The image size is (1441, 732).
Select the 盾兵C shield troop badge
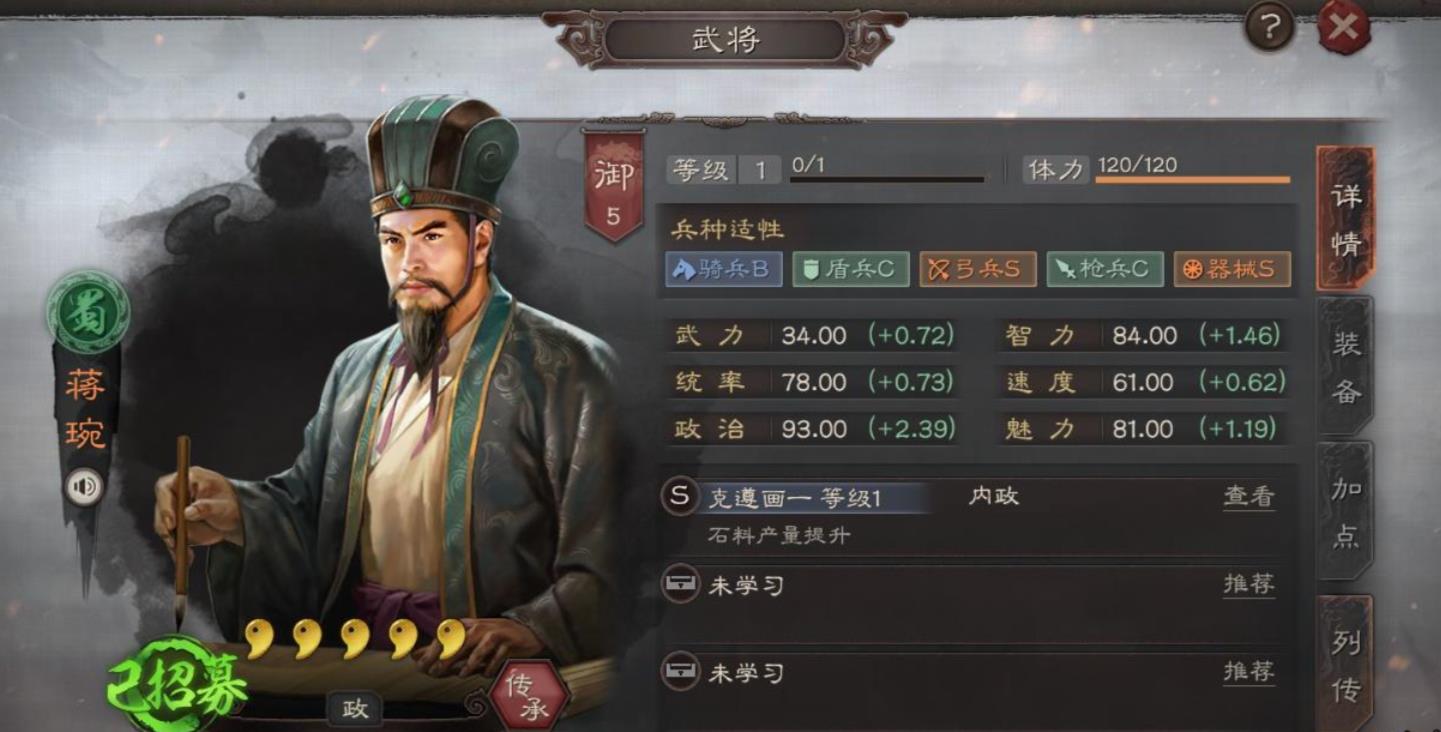click(851, 269)
